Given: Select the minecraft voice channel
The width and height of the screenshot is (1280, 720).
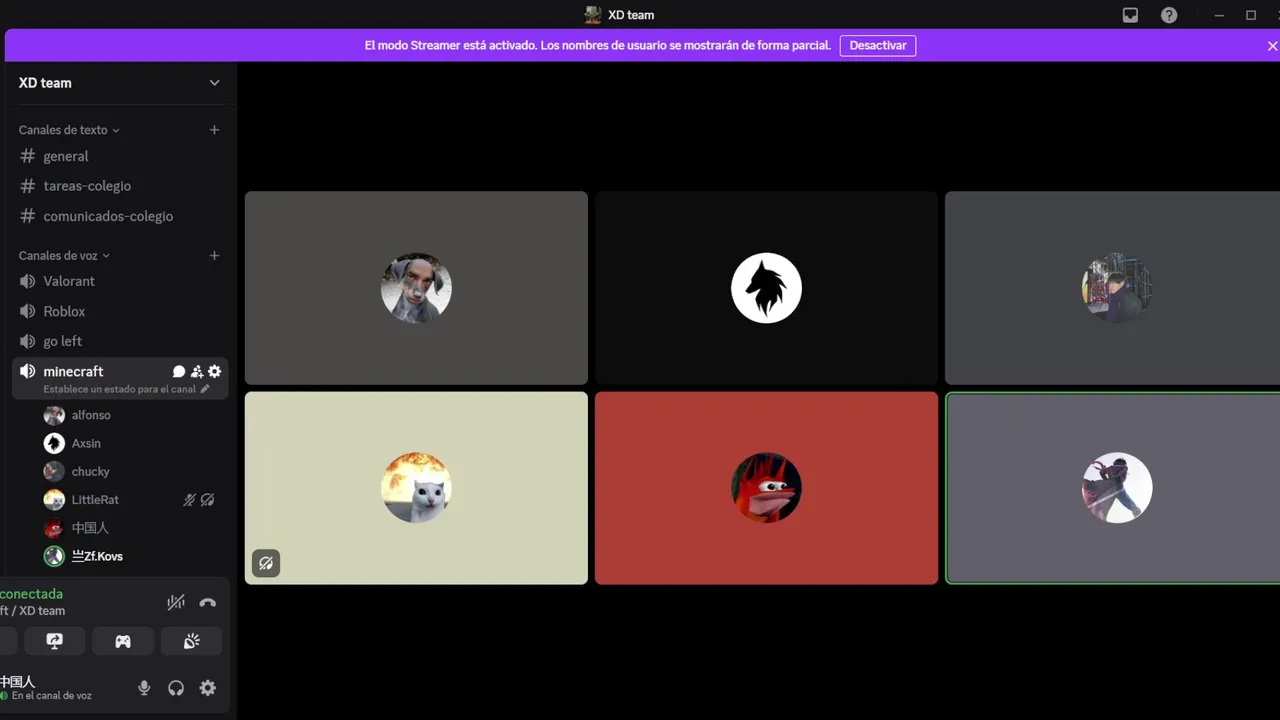Looking at the screenshot, I should coord(73,371).
